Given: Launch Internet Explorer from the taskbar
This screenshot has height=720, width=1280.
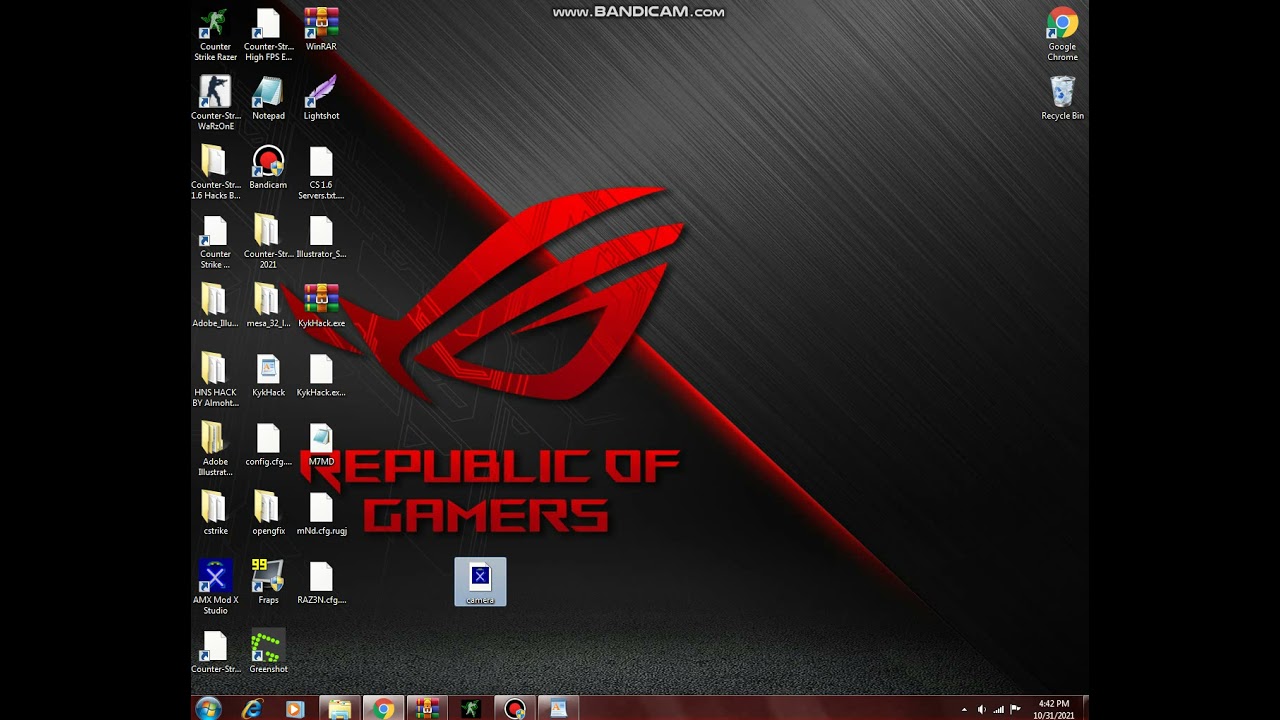Looking at the screenshot, I should [x=252, y=709].
